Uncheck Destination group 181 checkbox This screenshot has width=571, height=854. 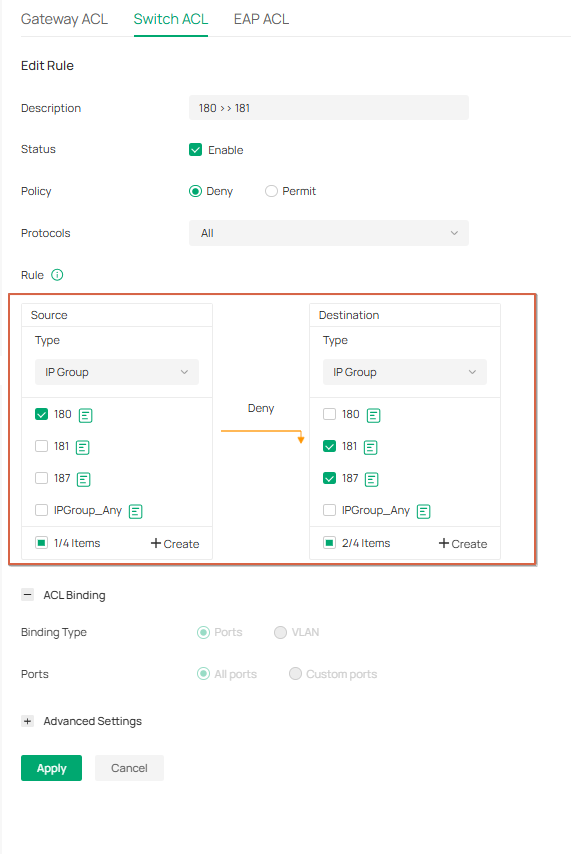[329, 447]
